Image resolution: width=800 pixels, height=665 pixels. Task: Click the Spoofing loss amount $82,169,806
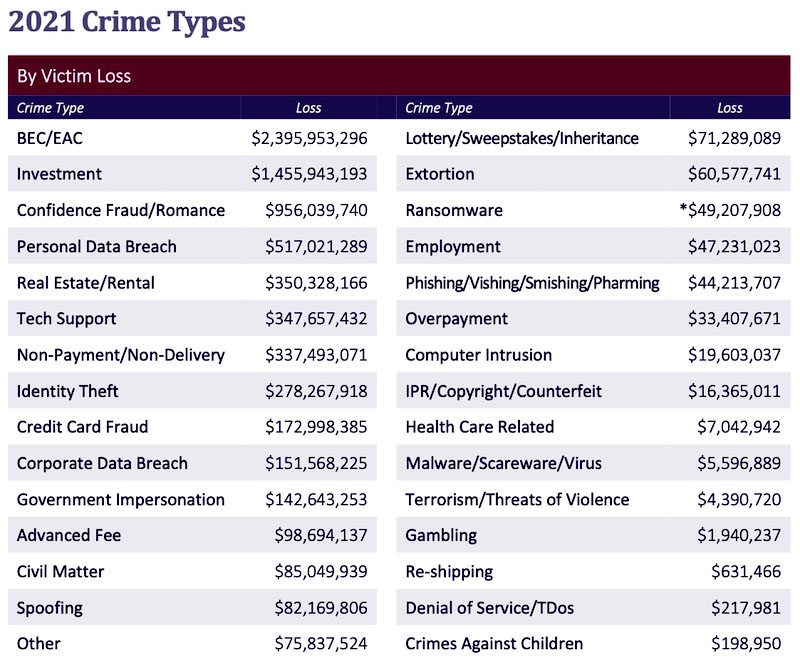click(321, 608)
